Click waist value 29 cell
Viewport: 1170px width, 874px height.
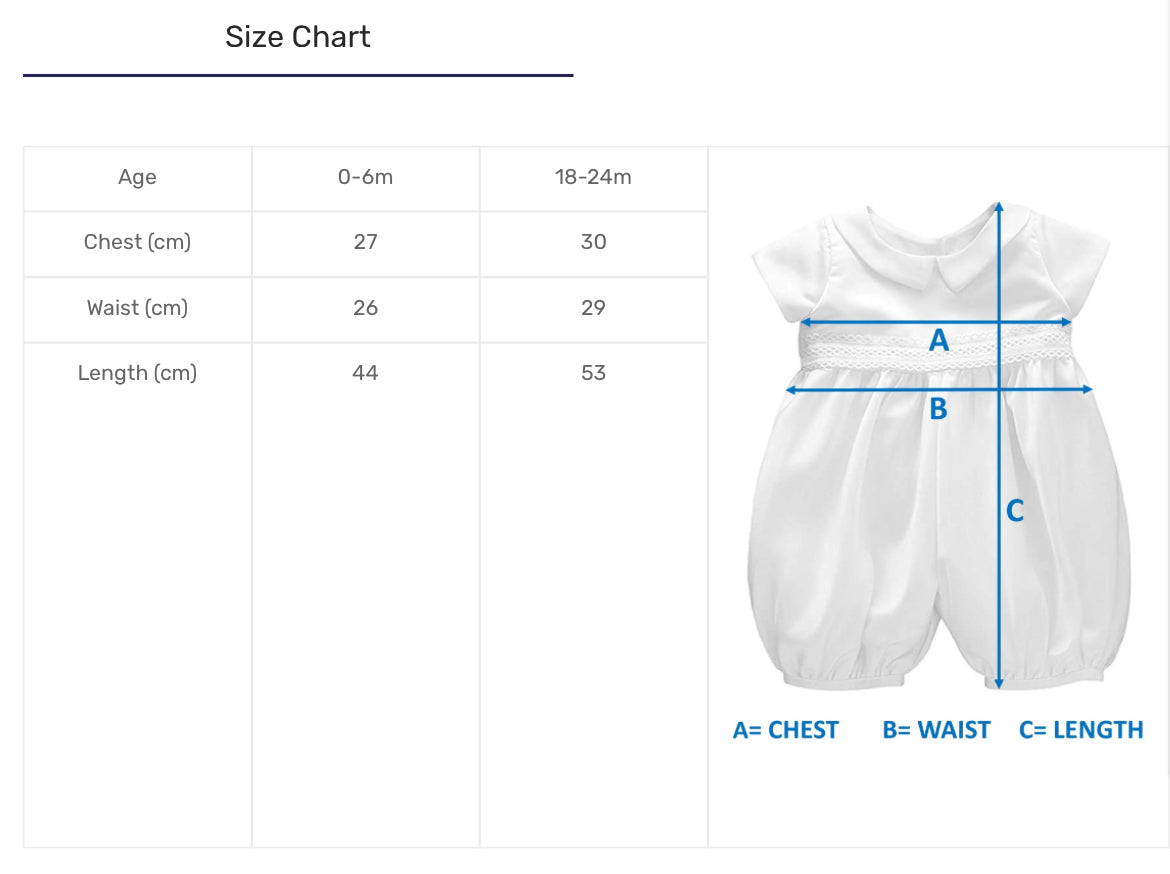(593, 308)
